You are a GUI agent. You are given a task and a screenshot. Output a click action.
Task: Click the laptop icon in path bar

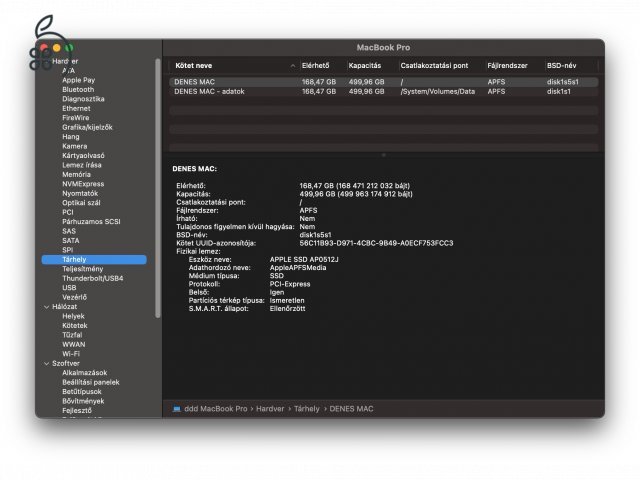[177, 409]
